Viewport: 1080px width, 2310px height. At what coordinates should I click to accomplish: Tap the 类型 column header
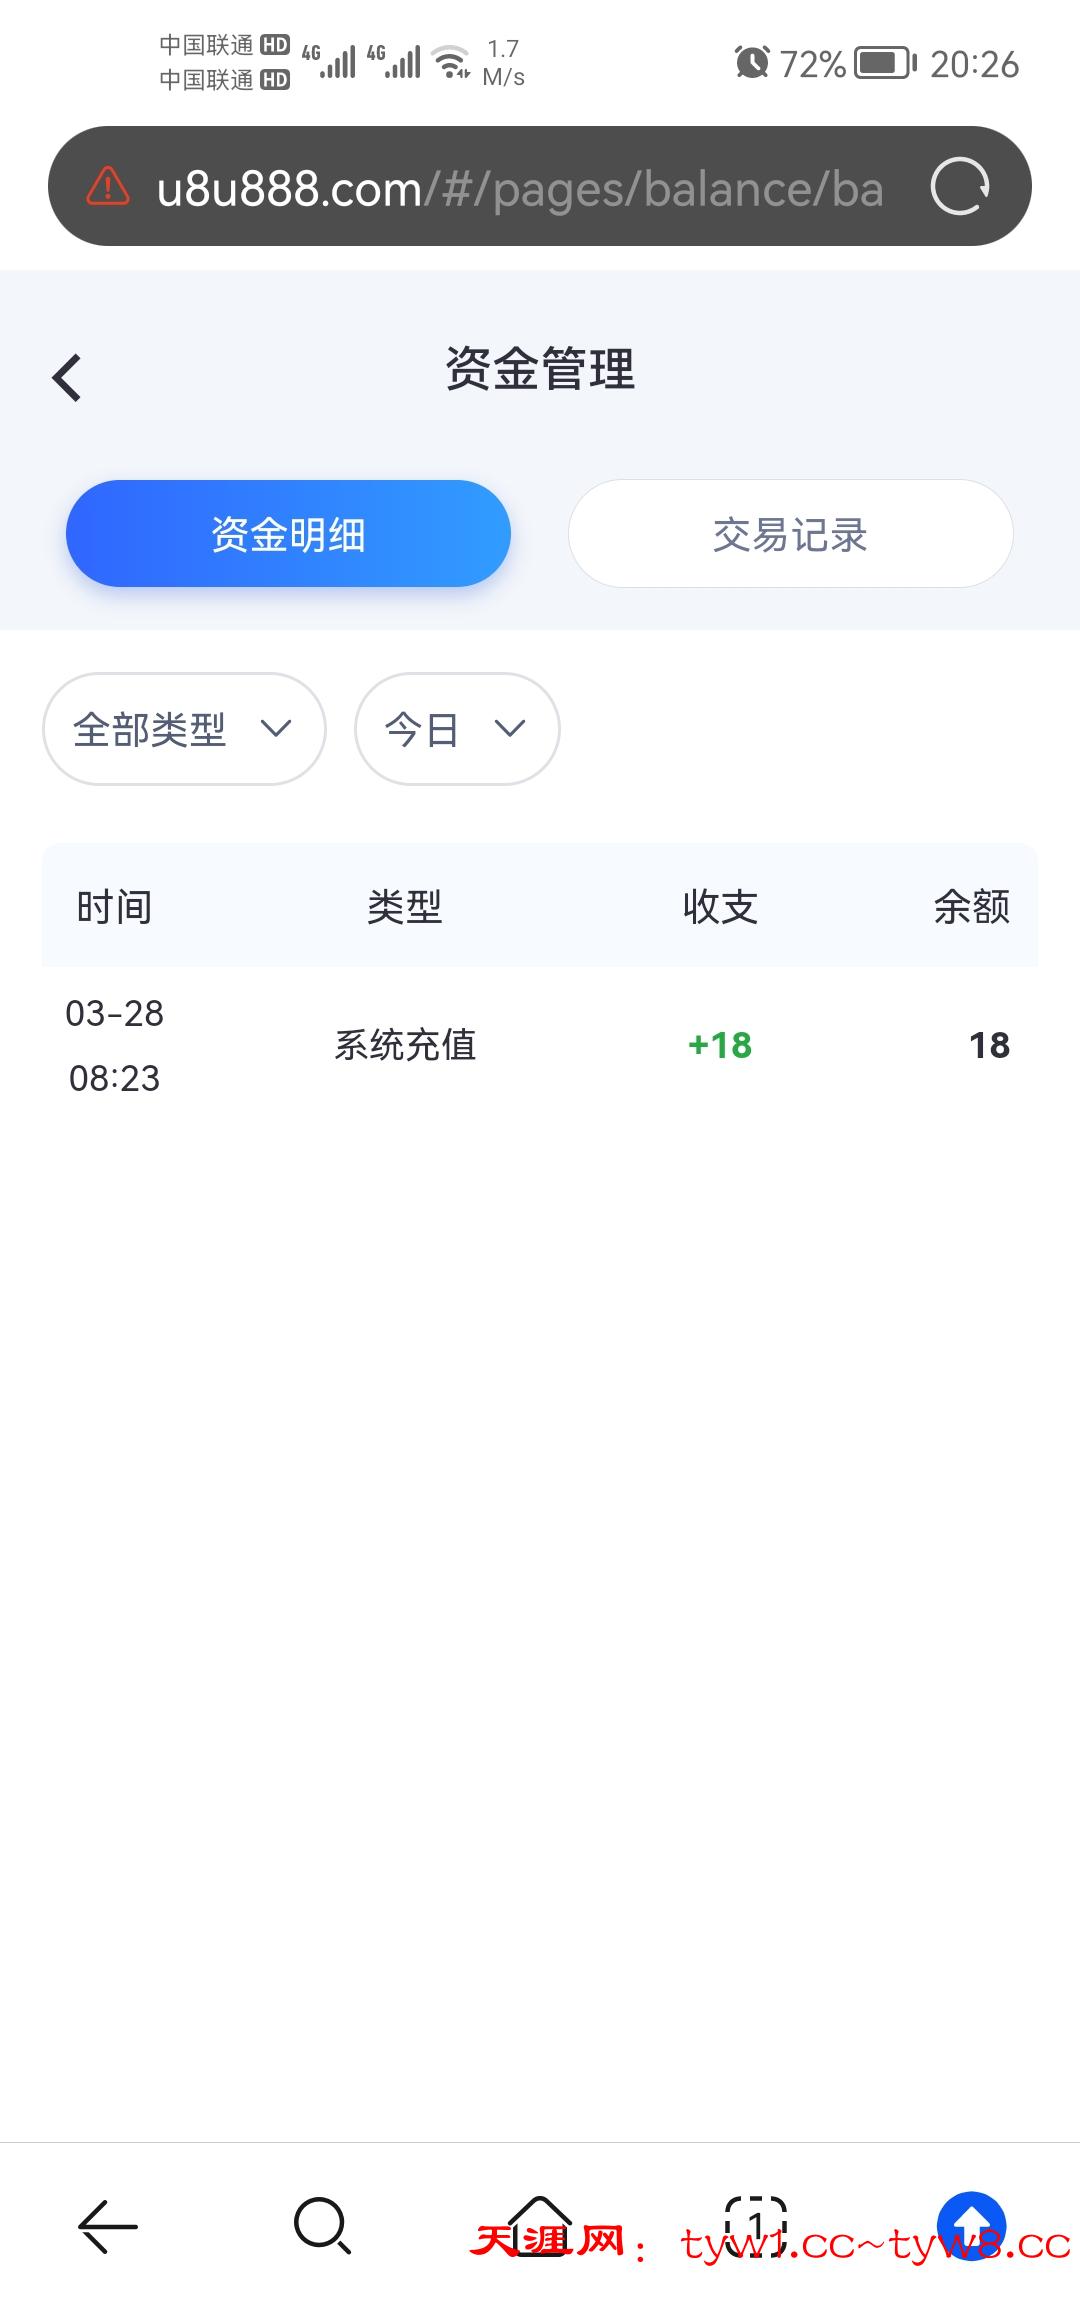pyautogui.click(x=405, y=907)
